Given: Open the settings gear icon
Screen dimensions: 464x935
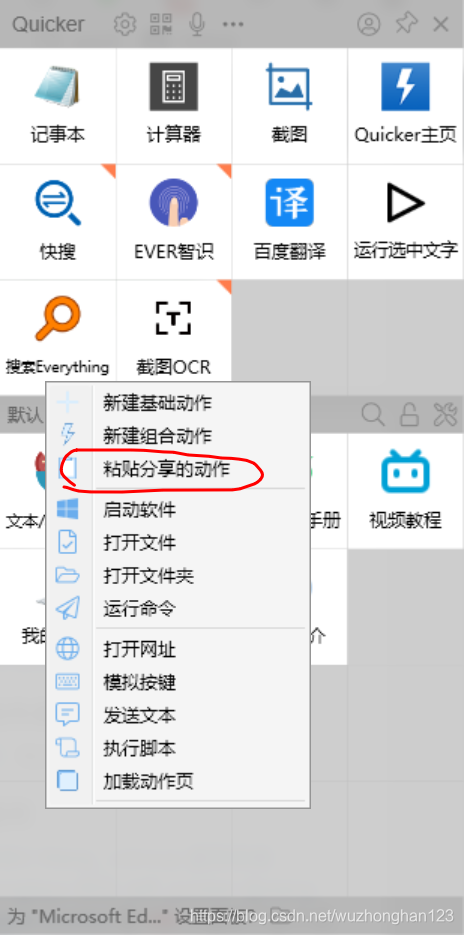Looking at the screenshot, I should (x=125, y=24).
